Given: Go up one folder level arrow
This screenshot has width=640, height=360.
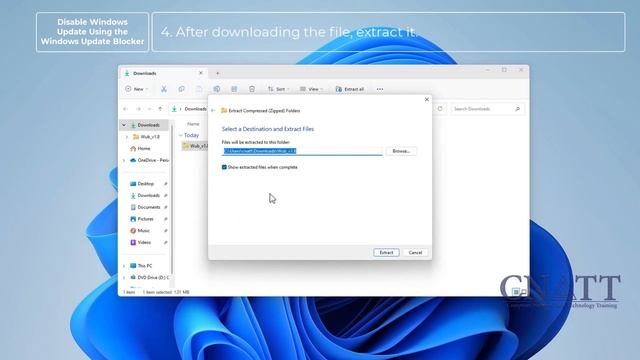Looking at the screenshot, I should click(x=160, y=109).
